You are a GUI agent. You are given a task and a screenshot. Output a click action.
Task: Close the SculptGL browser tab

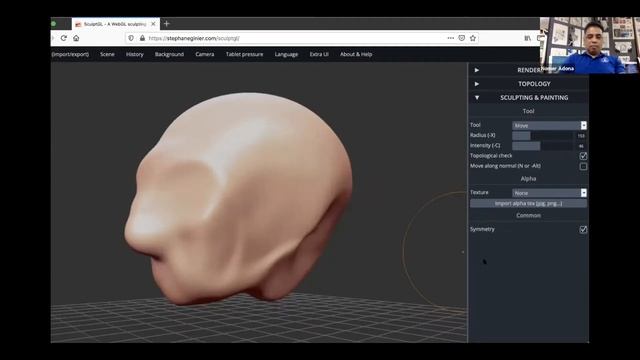pyautogui.click(x=153, y=24)
